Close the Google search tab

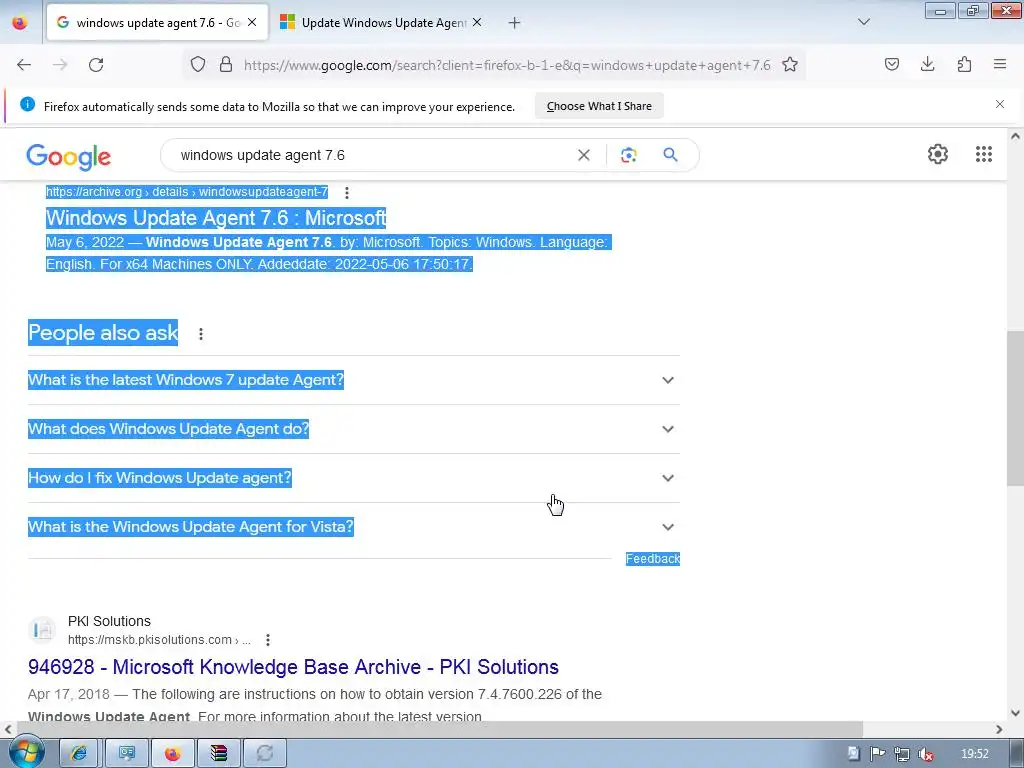[x=252, y=22]
